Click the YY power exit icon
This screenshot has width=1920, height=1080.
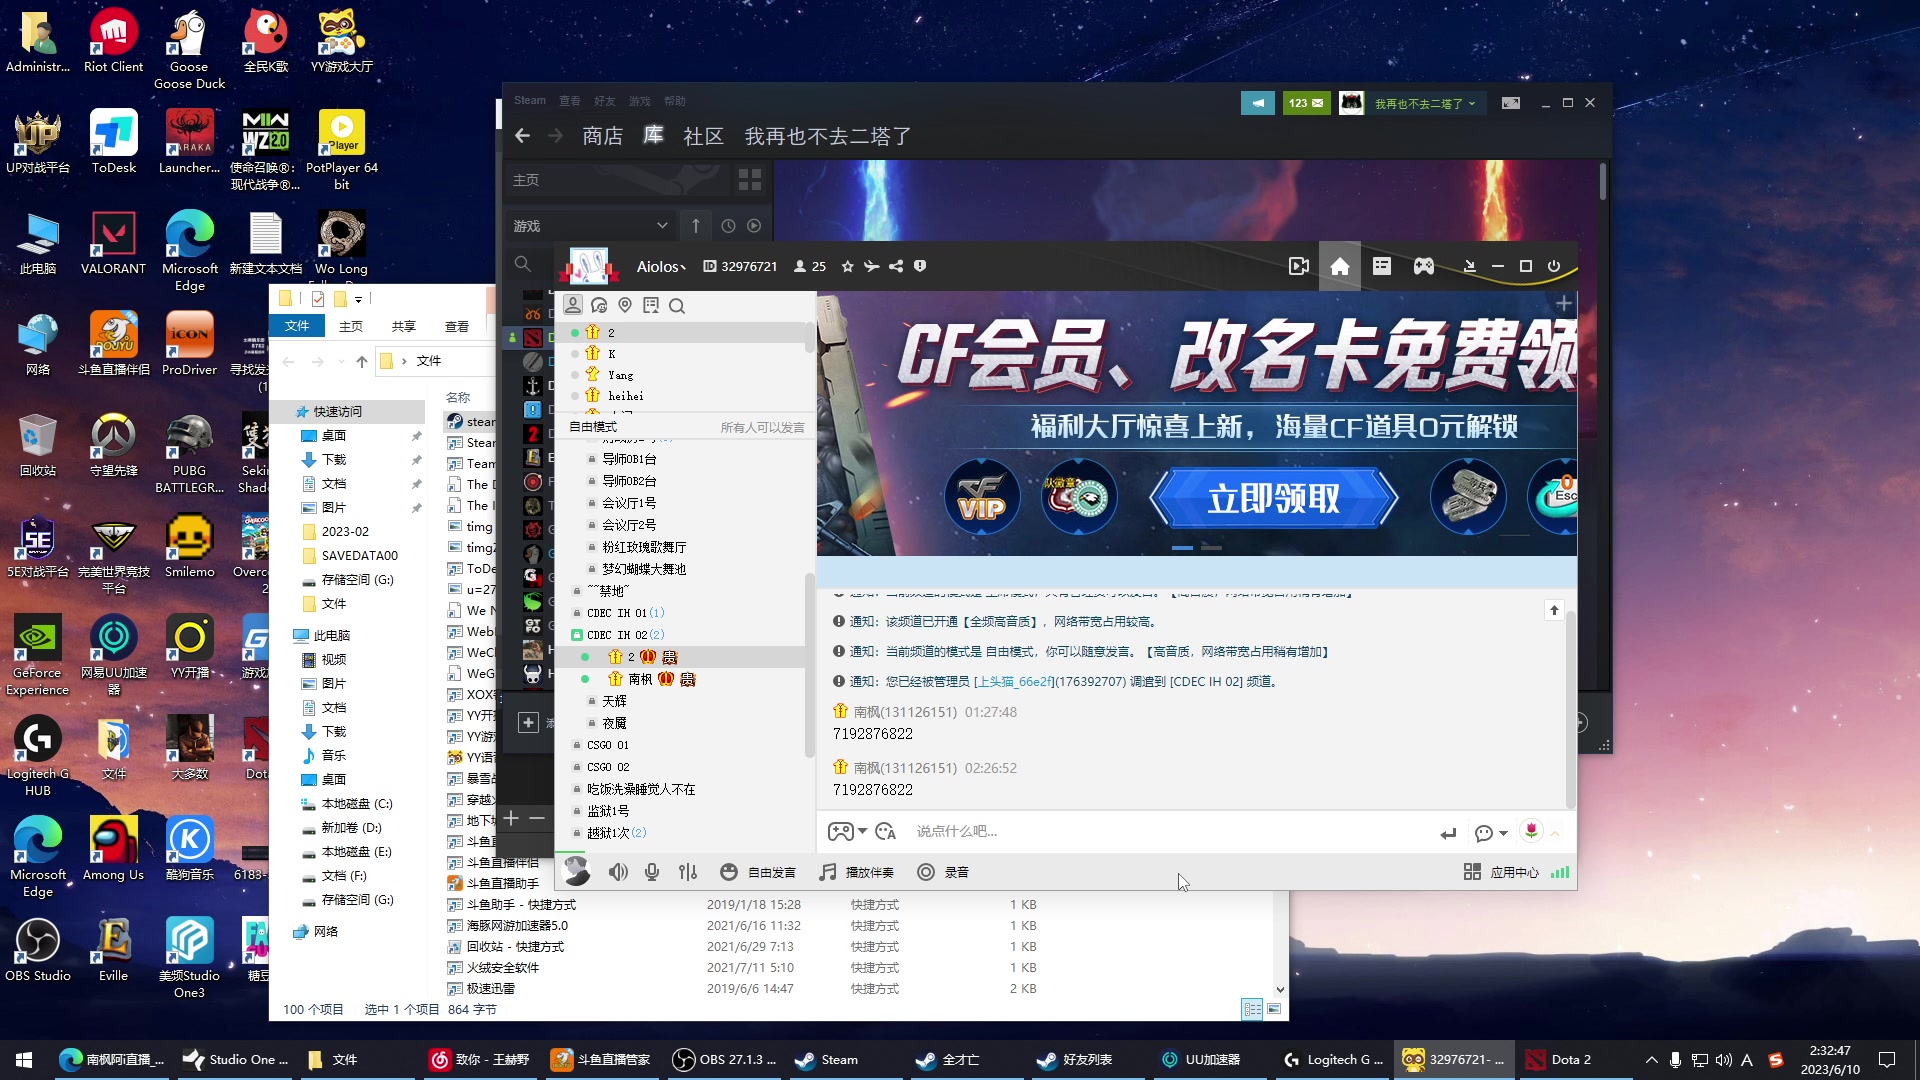pos(1554,266)
